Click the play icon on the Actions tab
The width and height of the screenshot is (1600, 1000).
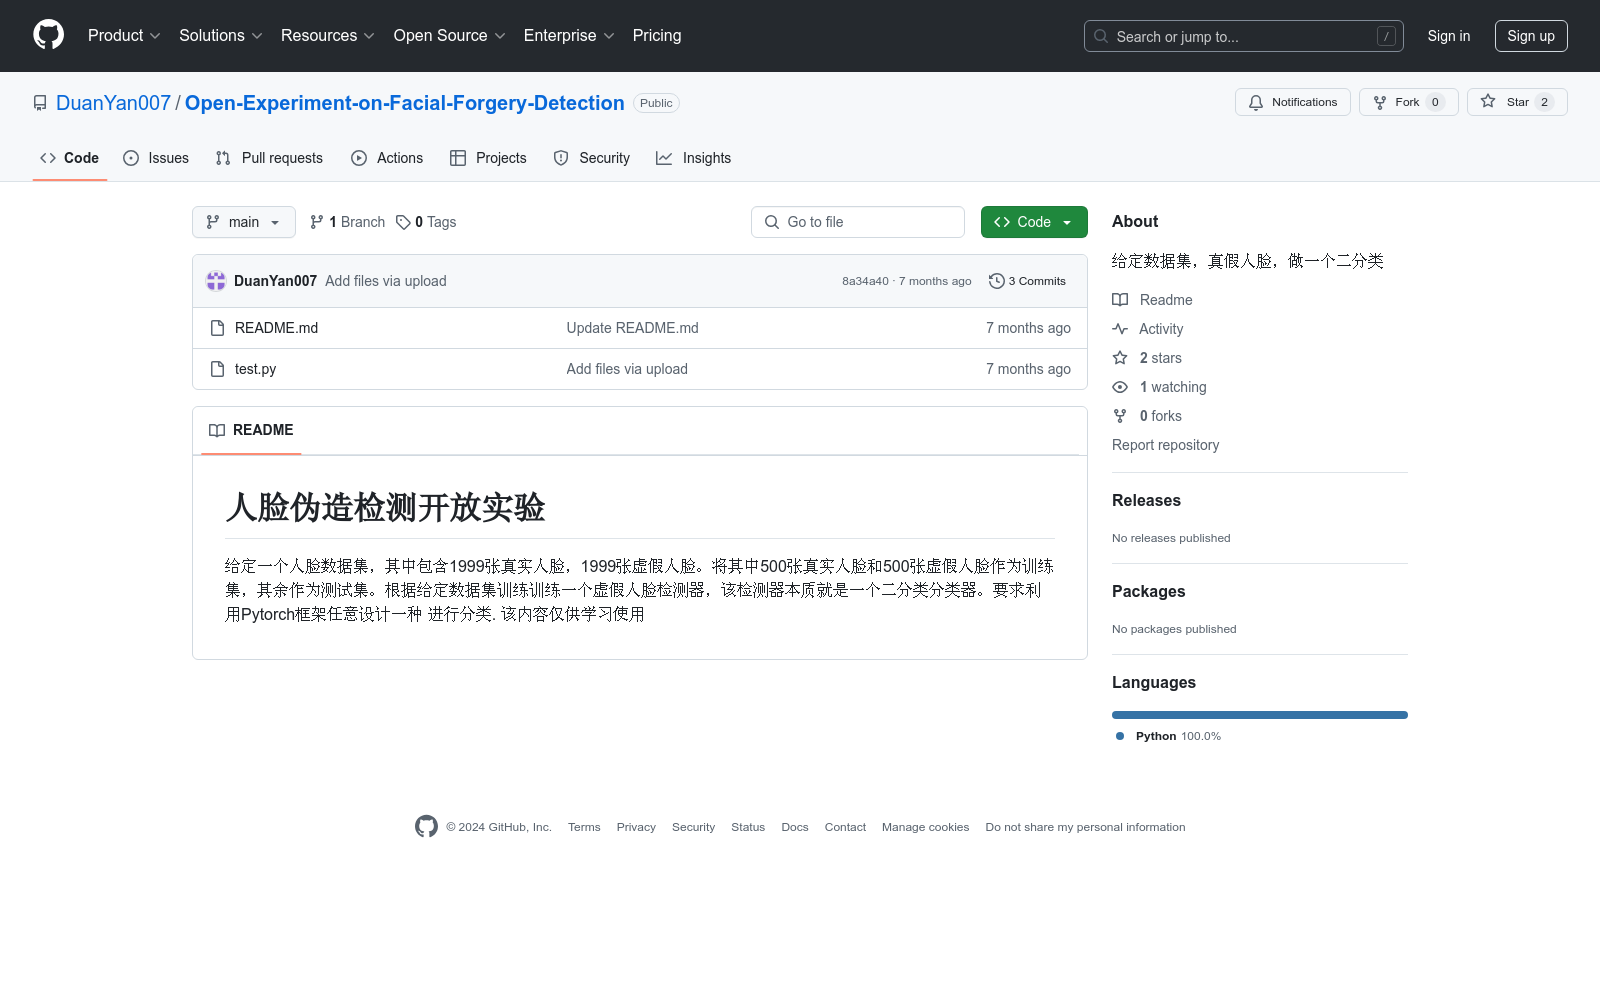pos(359,158)
